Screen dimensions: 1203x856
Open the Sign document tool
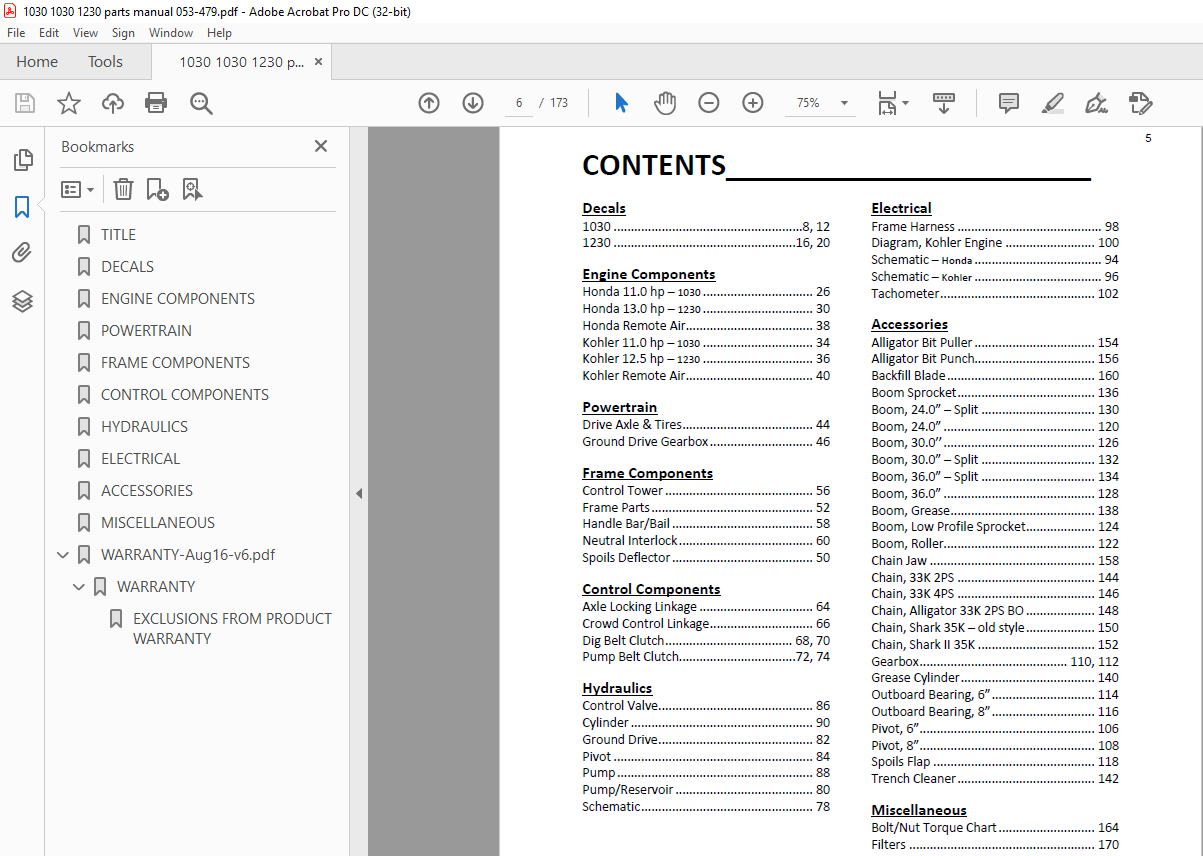coord(1097,103)
